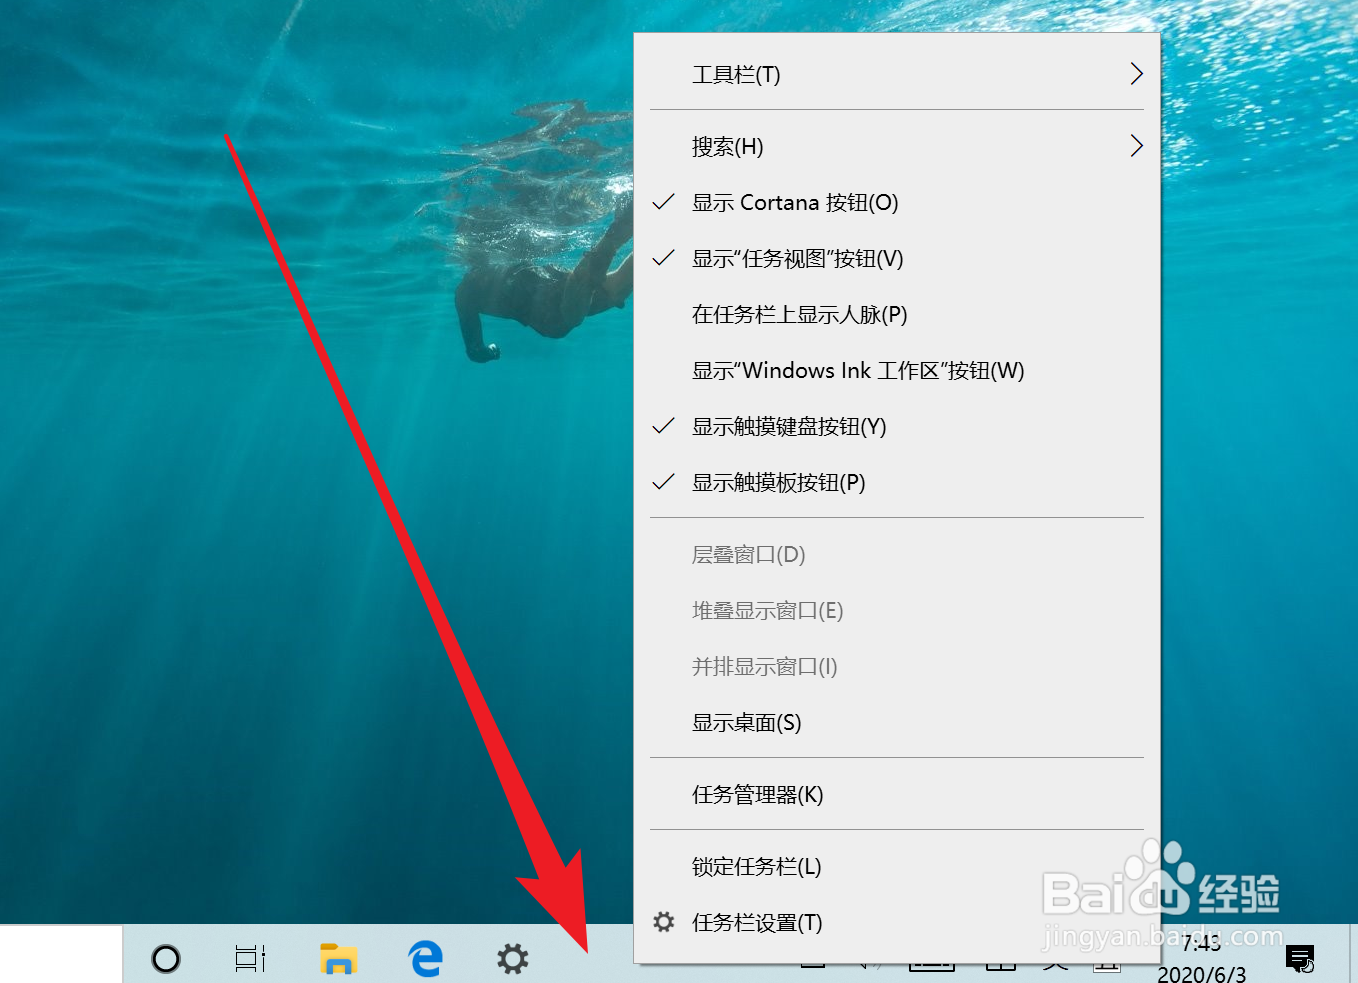
Task: Select 显示桌面(S) in the menu
Action: coord(746,723)
